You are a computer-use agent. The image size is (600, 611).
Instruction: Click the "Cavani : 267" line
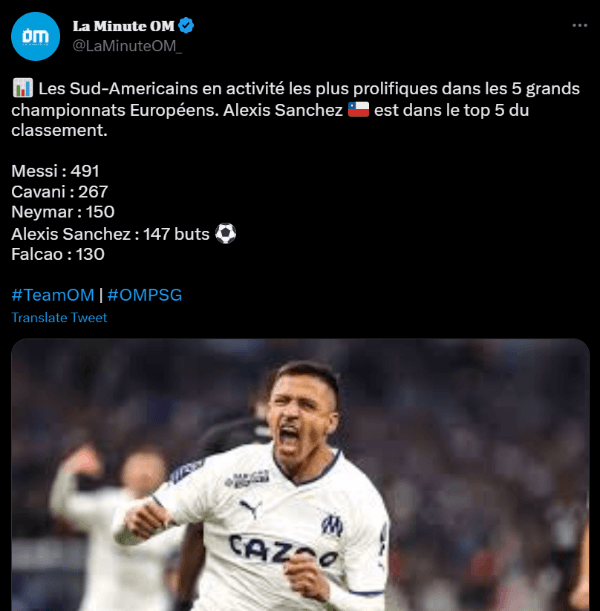pos(59,191)
